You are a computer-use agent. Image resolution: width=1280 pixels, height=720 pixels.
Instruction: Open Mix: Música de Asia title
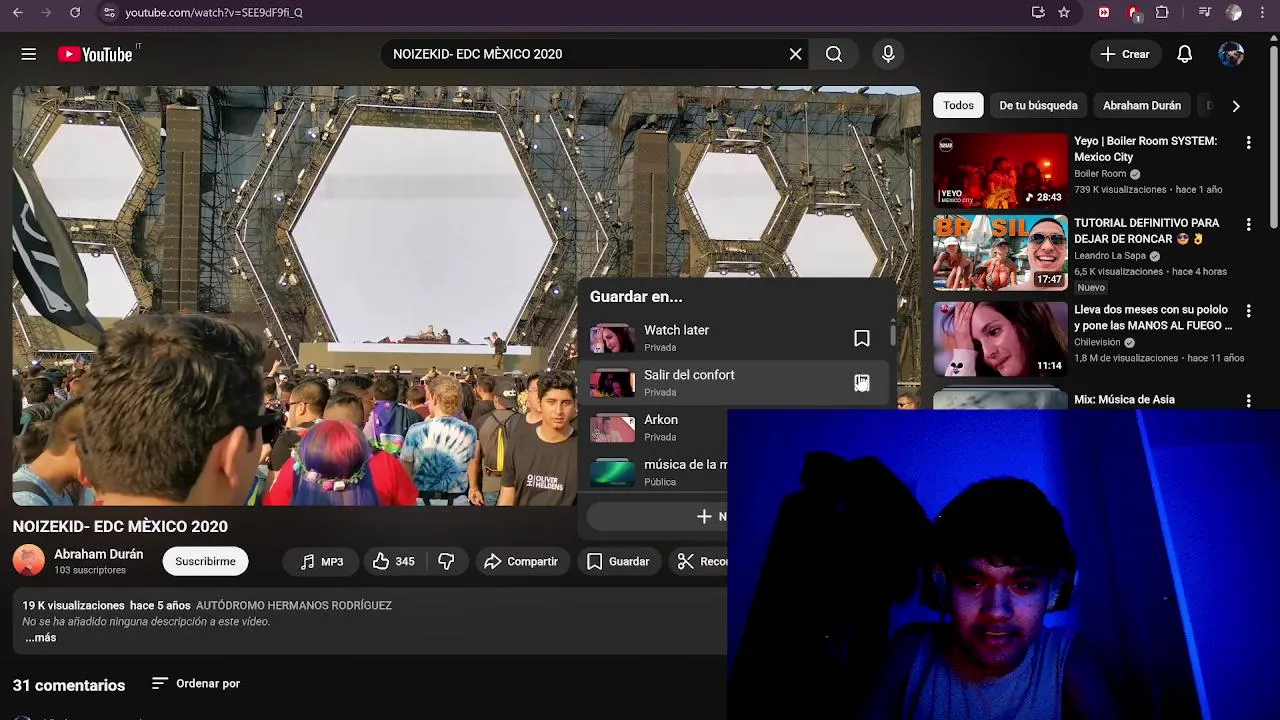coord(1124,399)
